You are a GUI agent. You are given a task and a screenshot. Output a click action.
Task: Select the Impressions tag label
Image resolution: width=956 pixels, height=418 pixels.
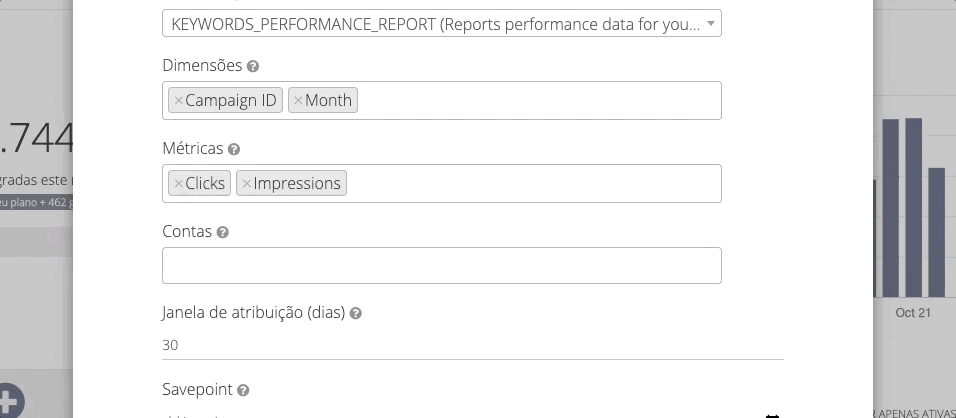(x=297, y=184)
